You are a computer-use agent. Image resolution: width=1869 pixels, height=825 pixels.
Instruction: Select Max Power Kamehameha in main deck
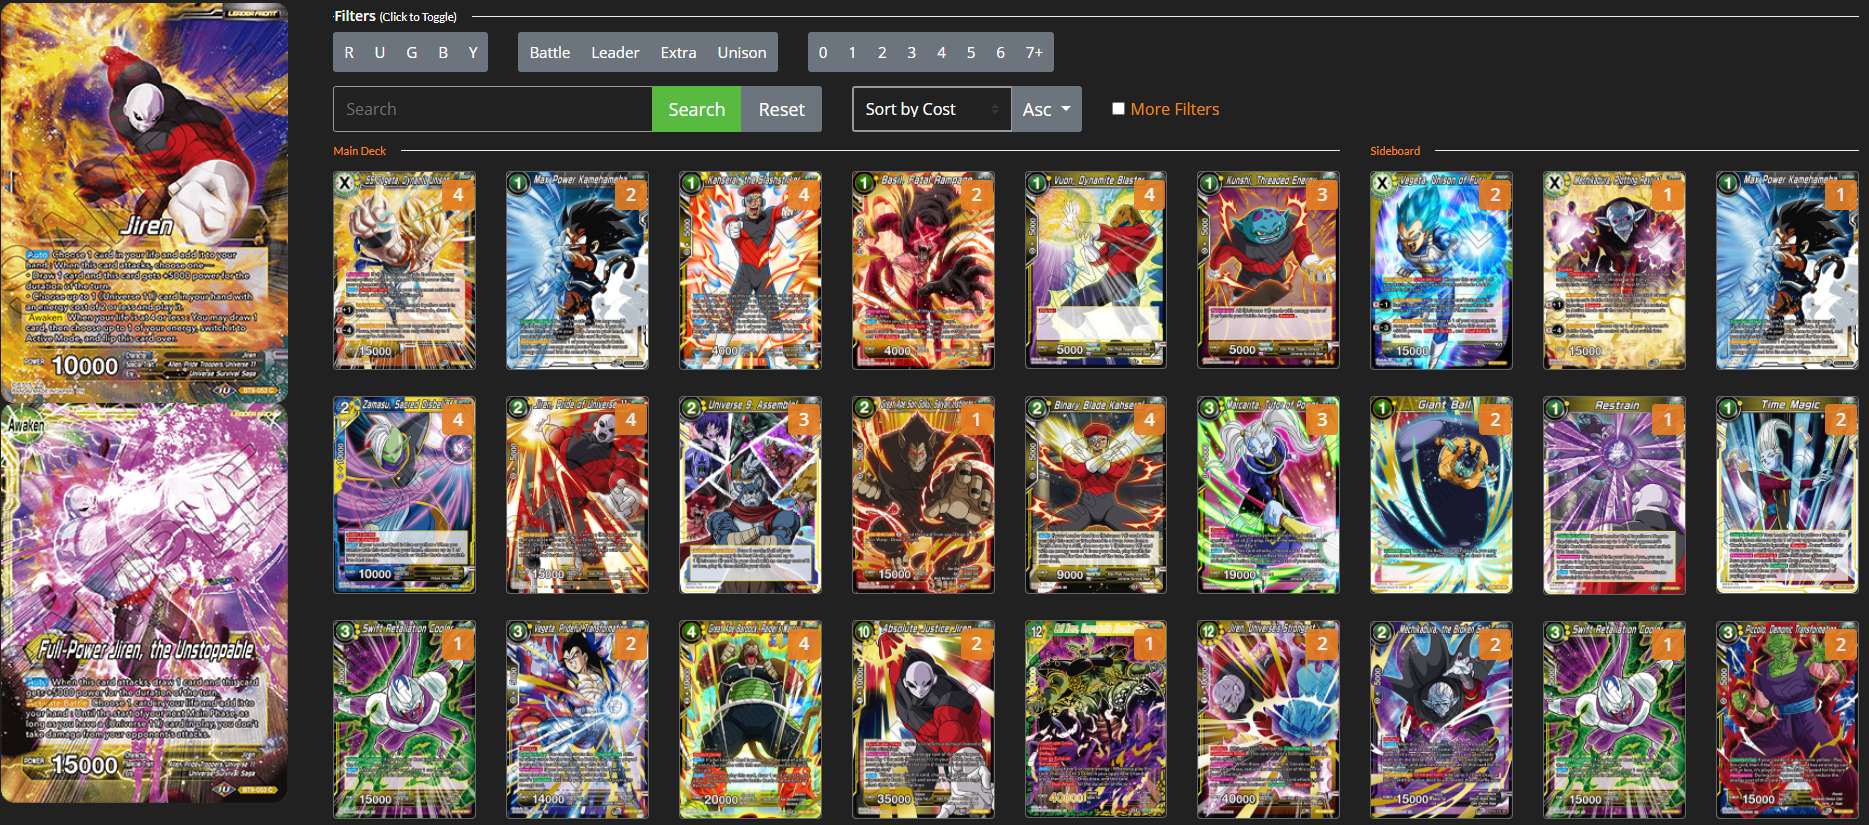tap(577, 270)
